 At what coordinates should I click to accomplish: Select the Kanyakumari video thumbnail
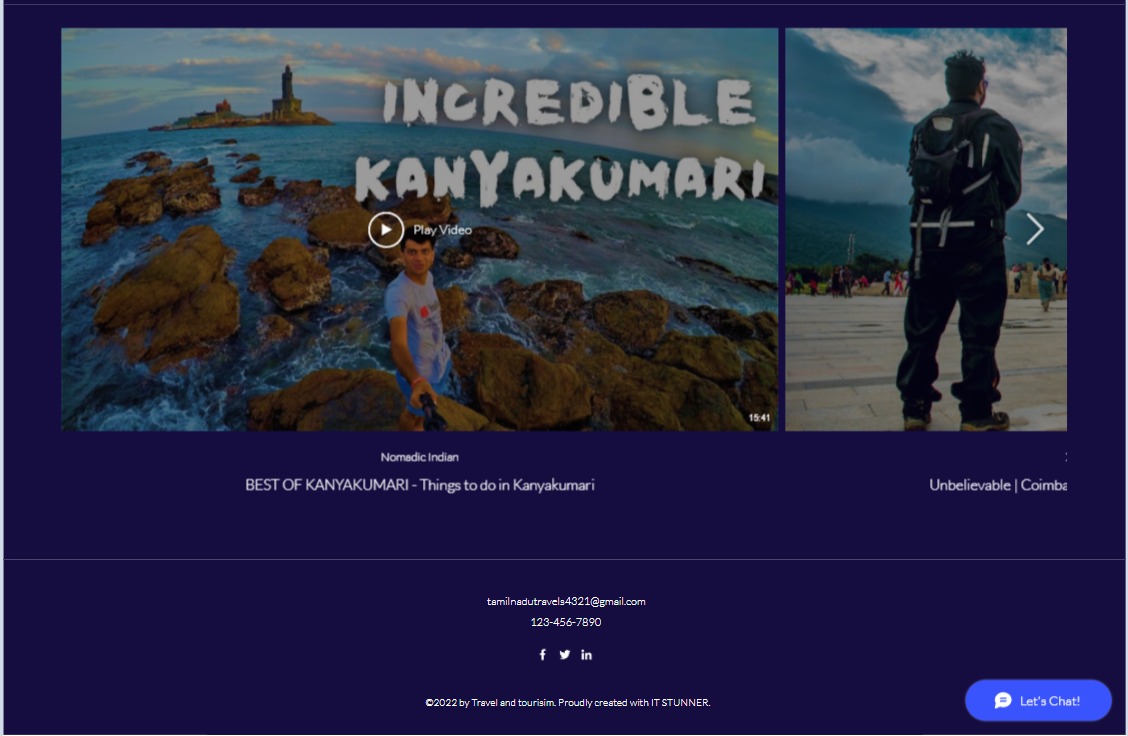click(x=419, y=230)
